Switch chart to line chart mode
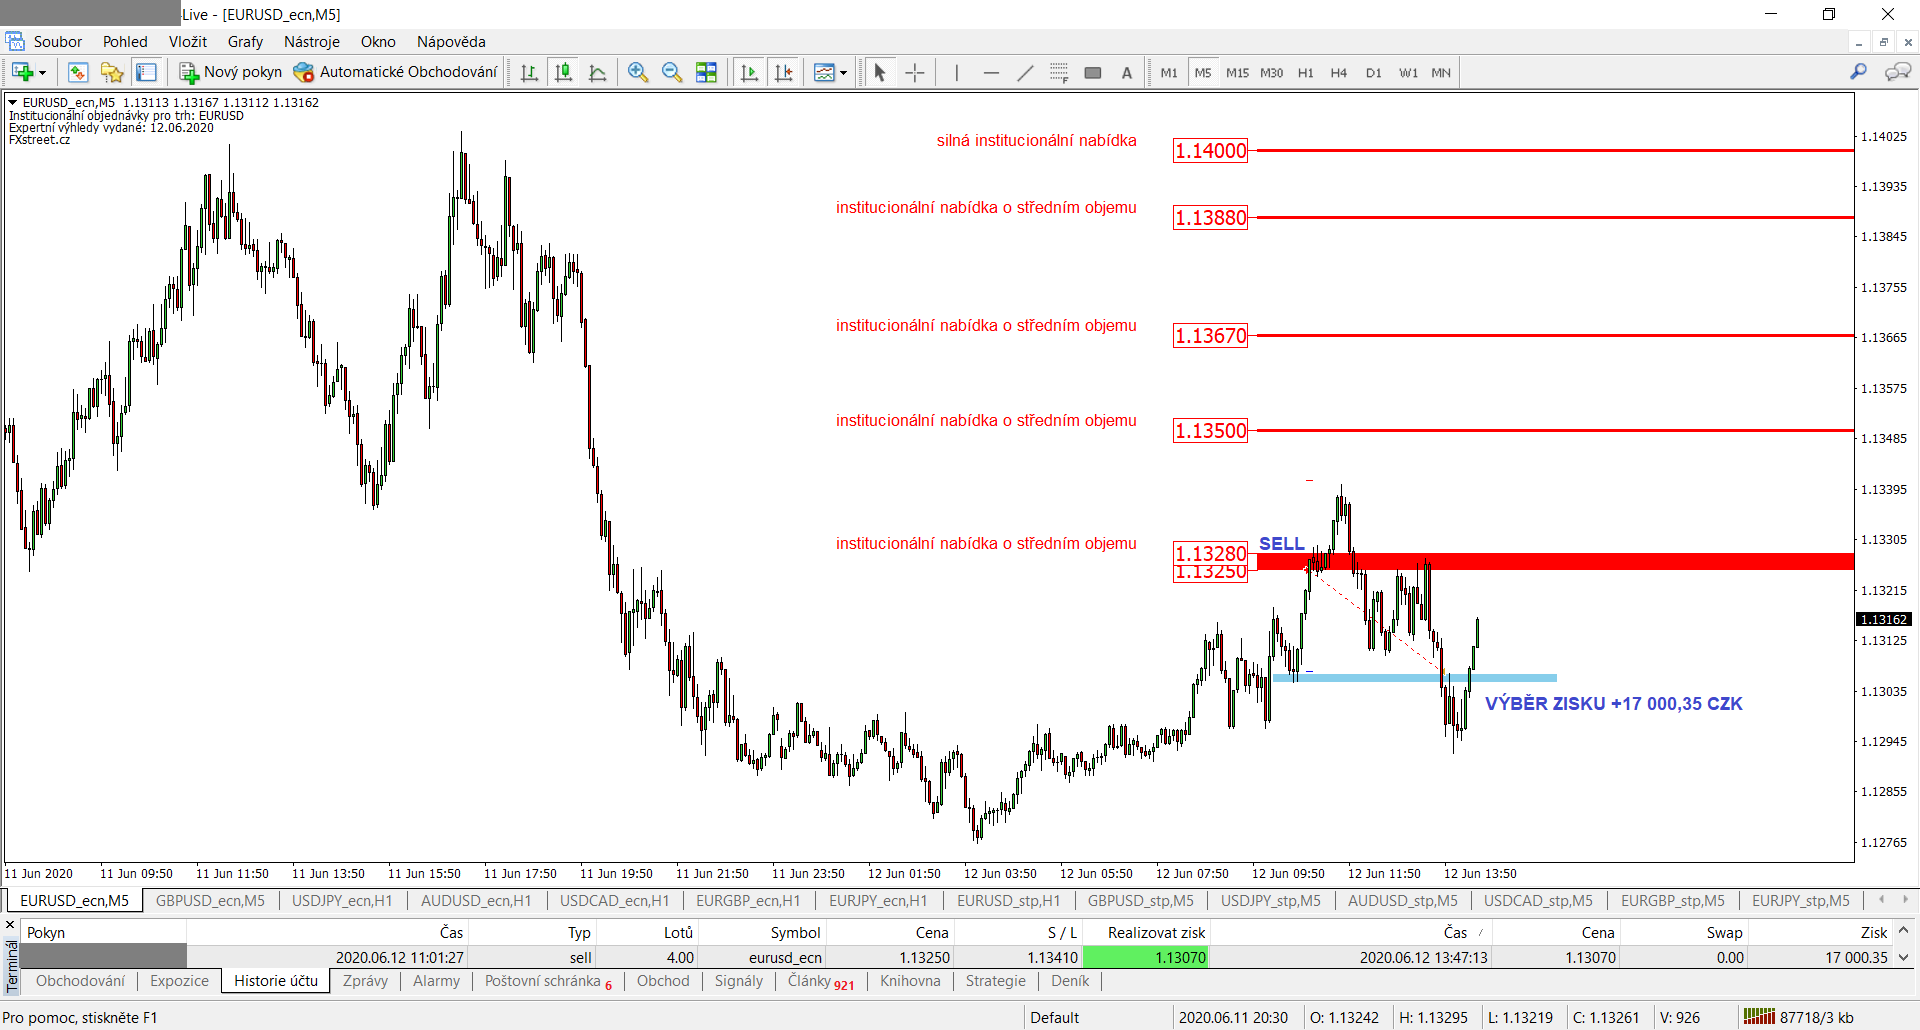Image resolution: width=1920 pixels, height=1030 pixels. click(598, 72)
